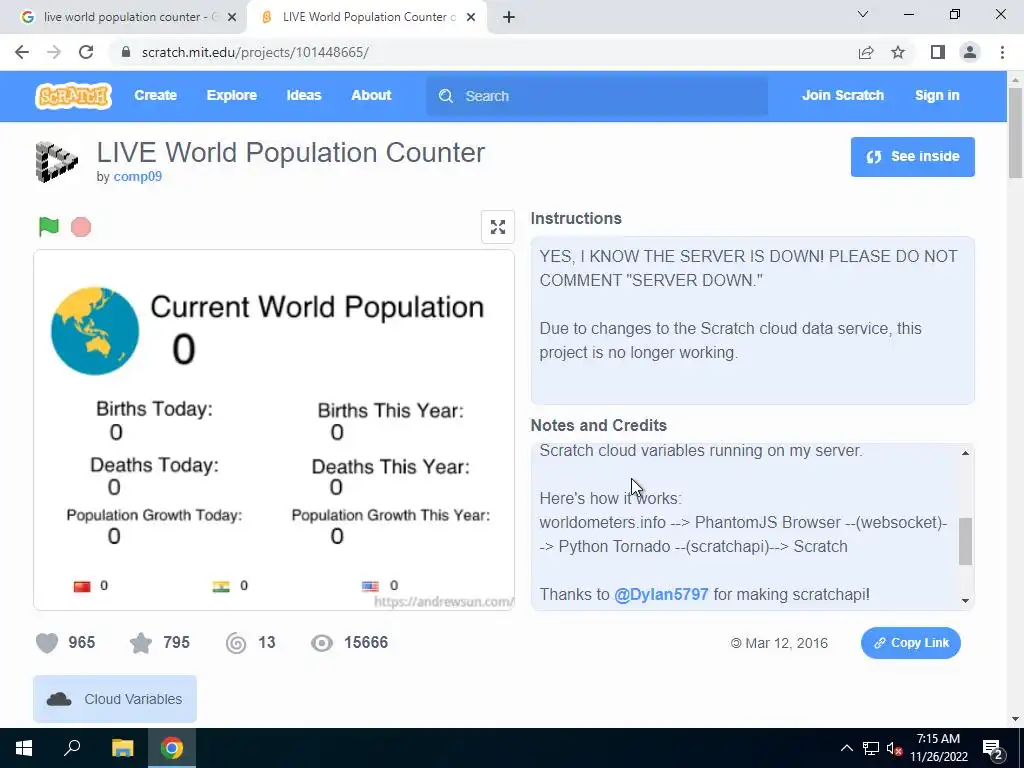
Task: Enter fullscreen mode for the project player
Action: (498, 227)
